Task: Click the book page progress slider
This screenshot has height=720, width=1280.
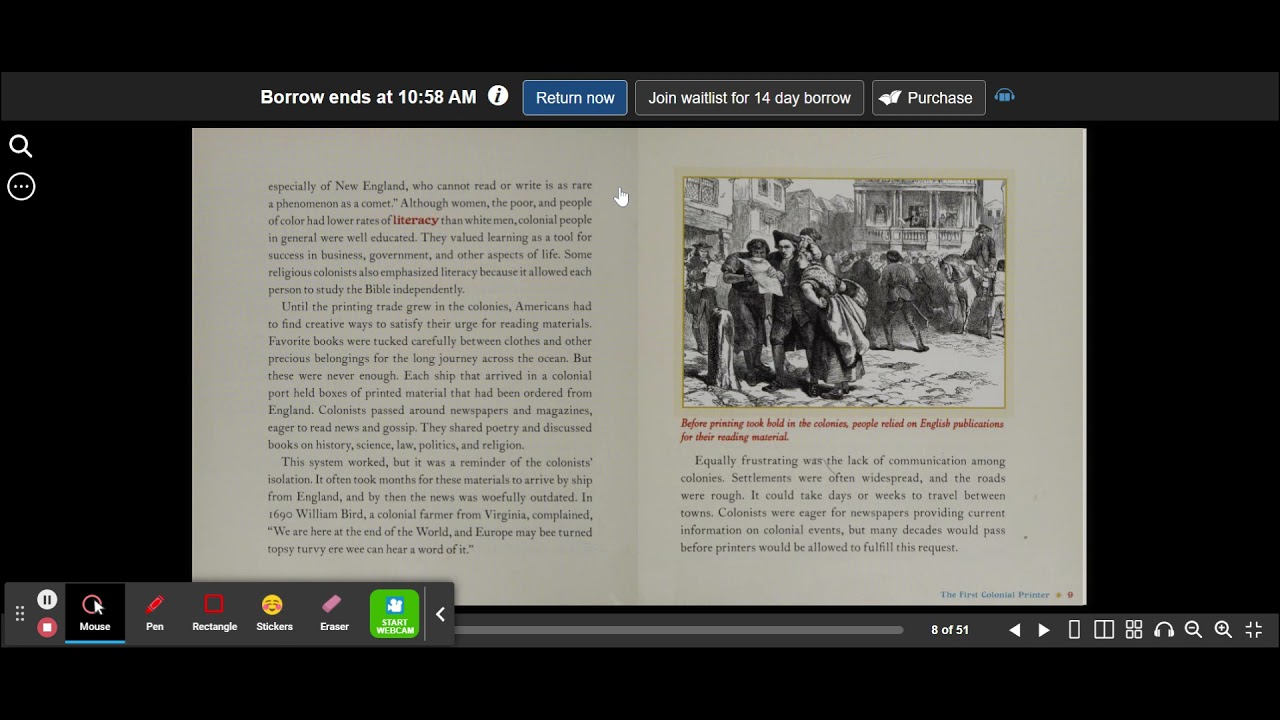Action: point(678,630)
